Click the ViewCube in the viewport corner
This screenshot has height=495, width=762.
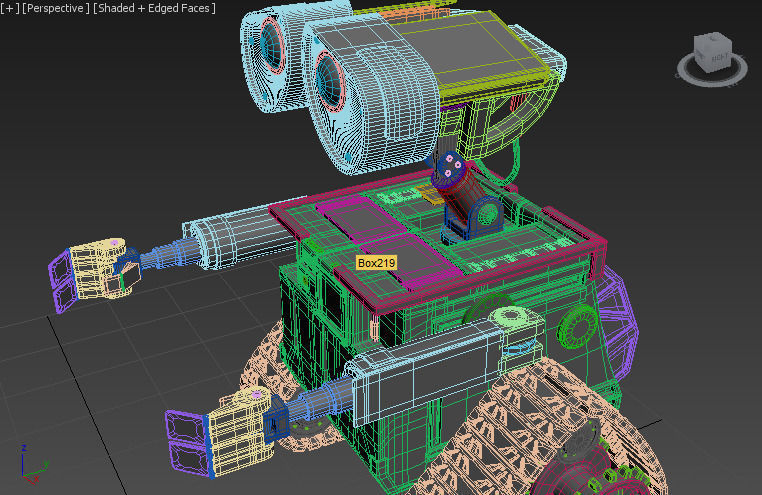click(712, 52)
